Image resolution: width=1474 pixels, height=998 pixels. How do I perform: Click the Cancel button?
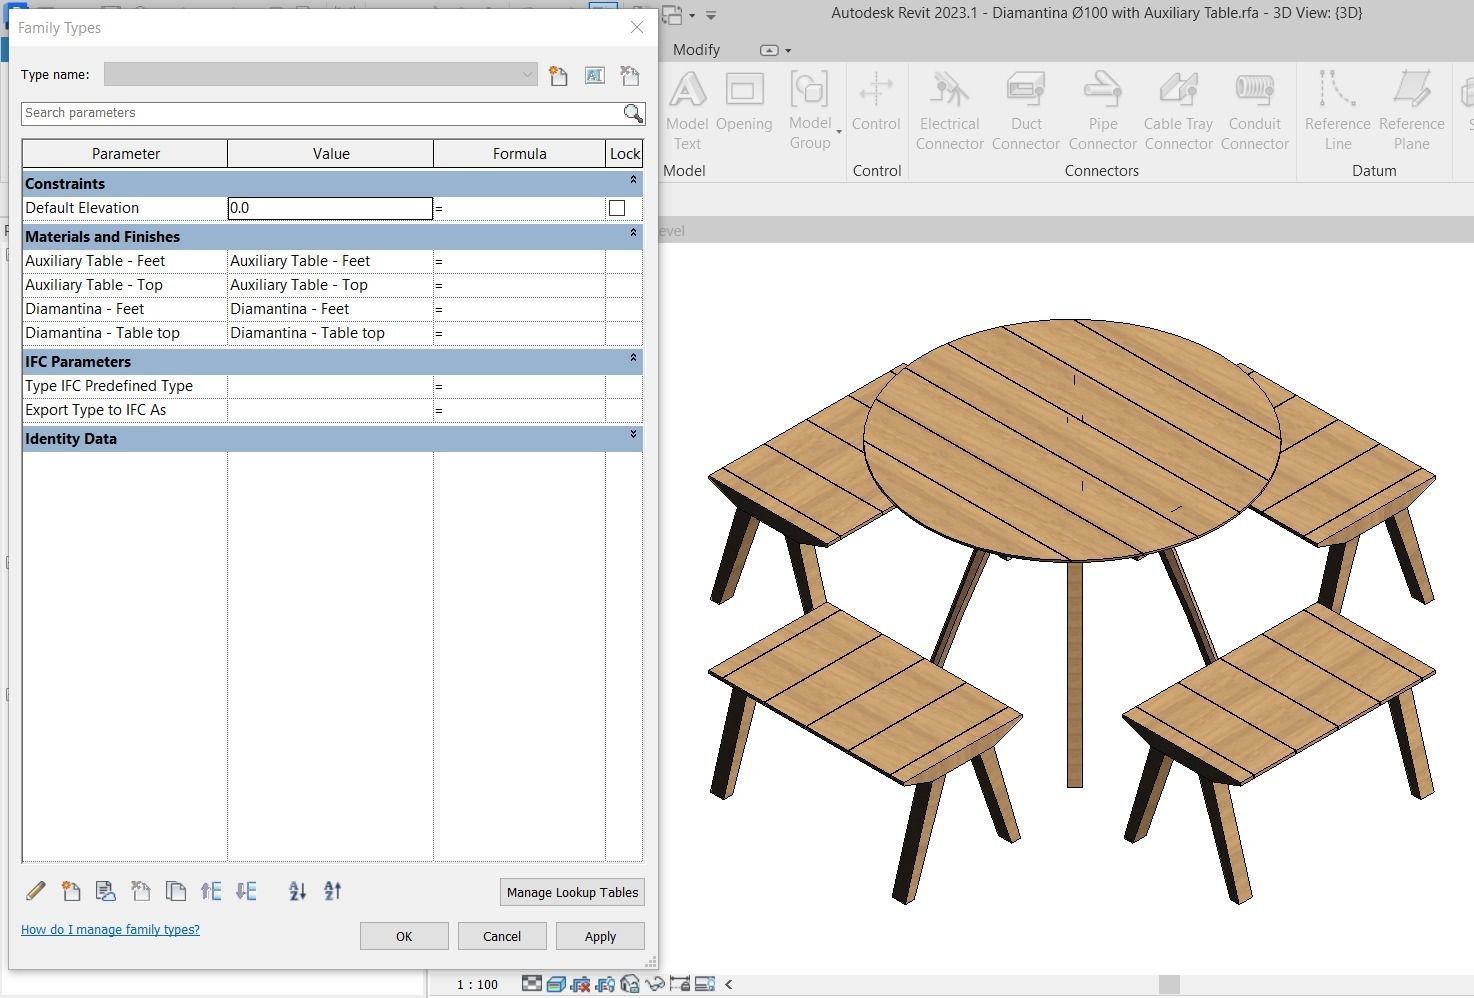pos(502,936)
